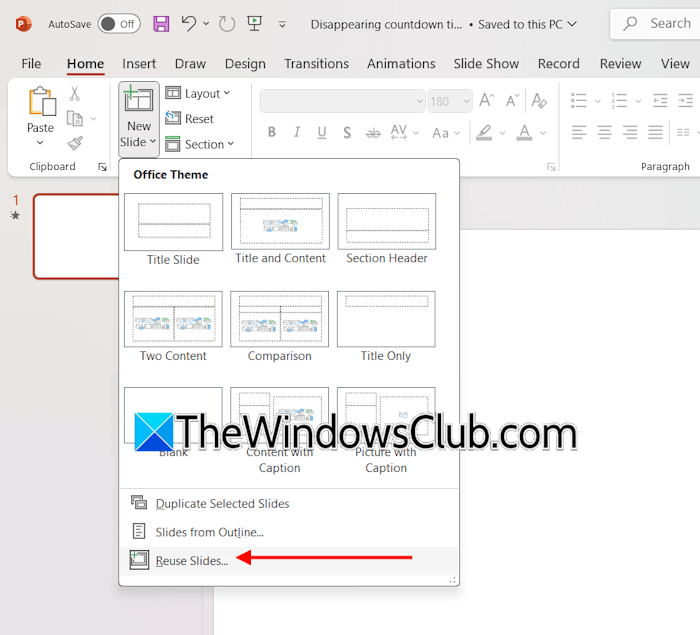Click the Reset slide button
This screenshot has height=635, width=700.
pyautogui.click(x=190, y=119)
